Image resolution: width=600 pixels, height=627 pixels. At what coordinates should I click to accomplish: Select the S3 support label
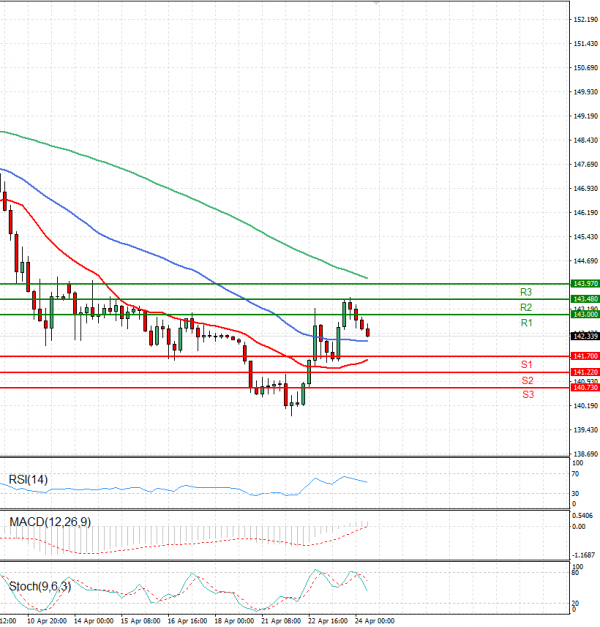526,396
